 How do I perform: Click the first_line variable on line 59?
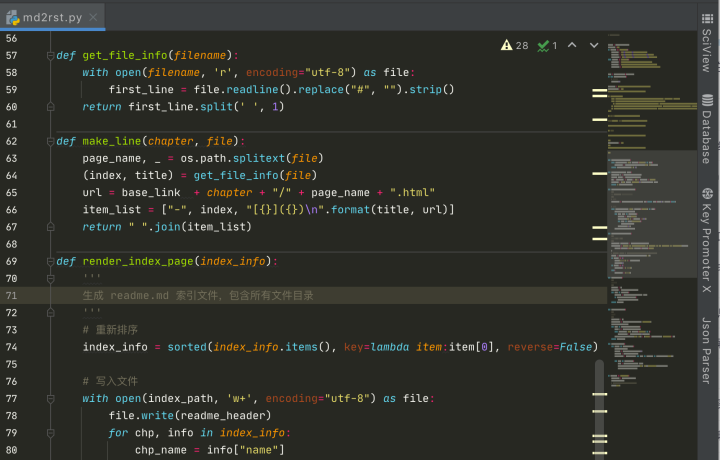(141, 90)
